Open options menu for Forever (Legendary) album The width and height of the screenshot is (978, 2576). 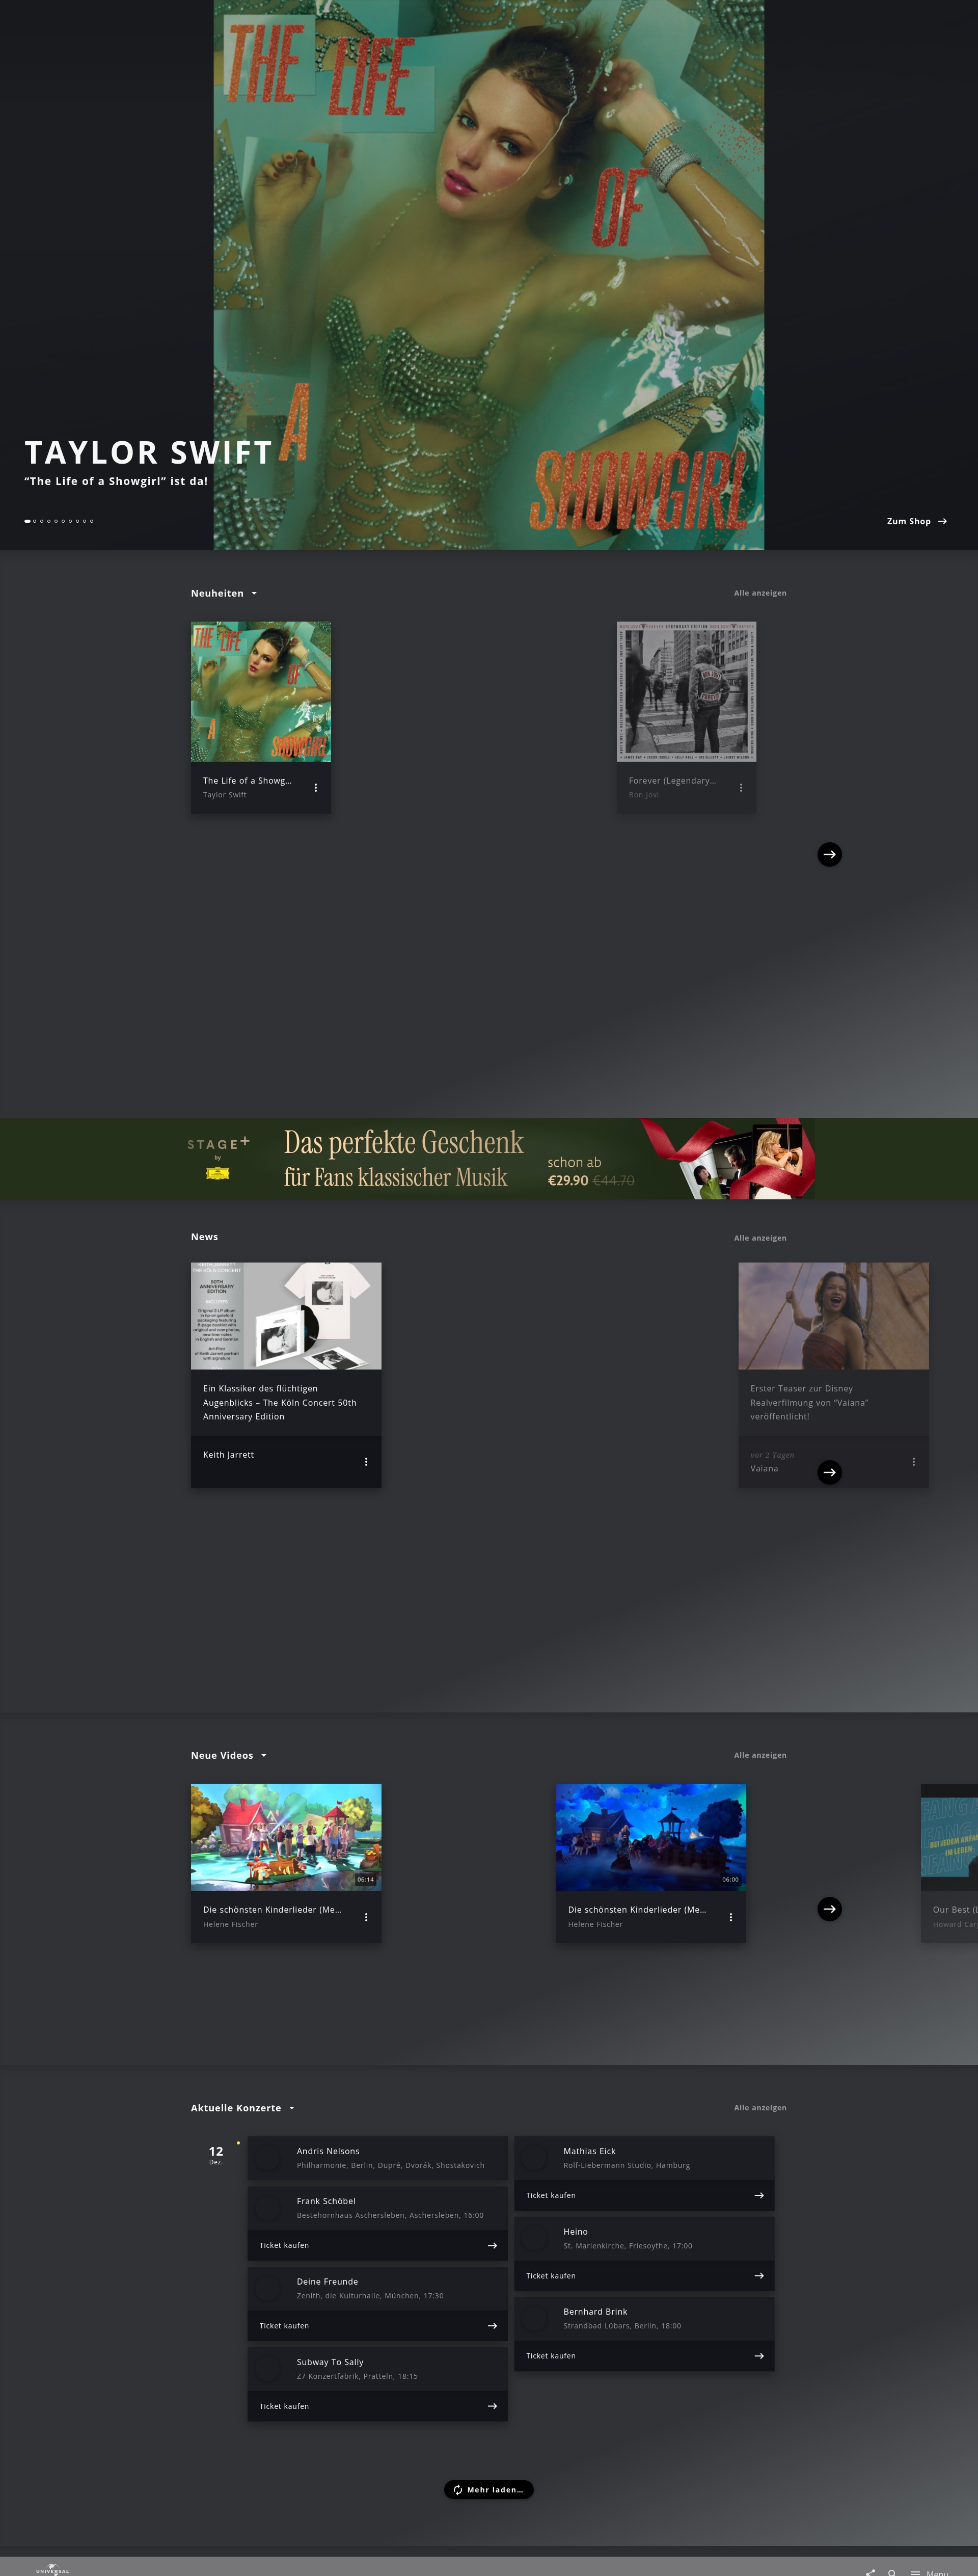[x=741, y=788]
